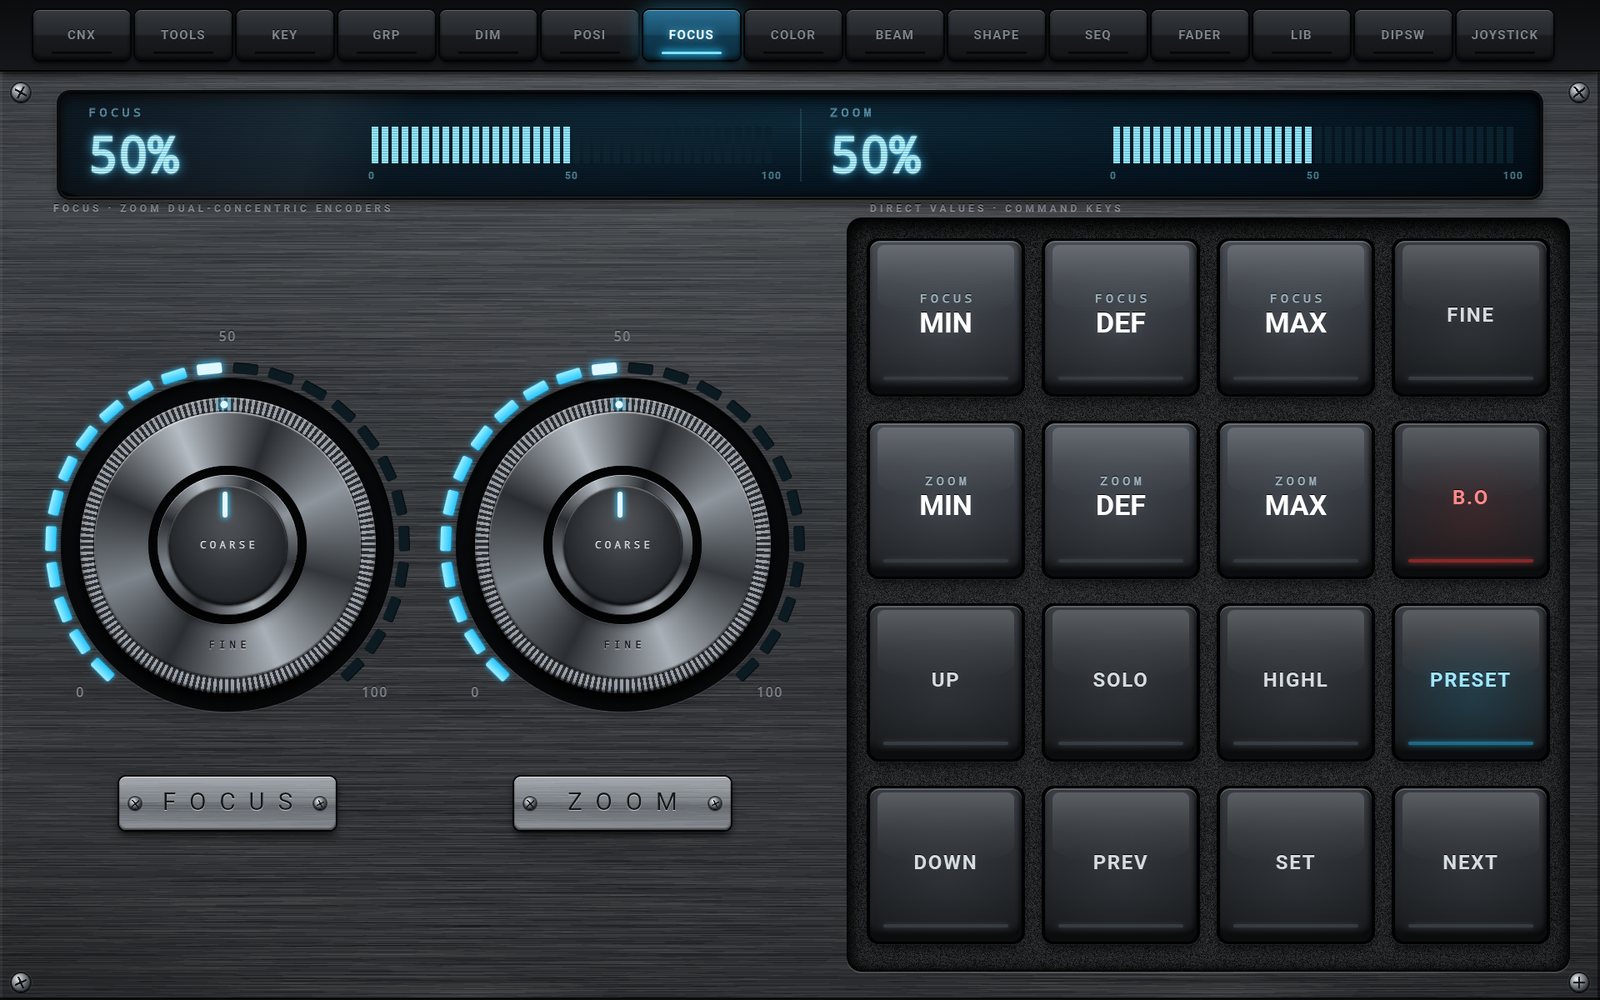Click the ZOOM MIN key
The image size is (1600, 1000).
click(x=945, y=498)
